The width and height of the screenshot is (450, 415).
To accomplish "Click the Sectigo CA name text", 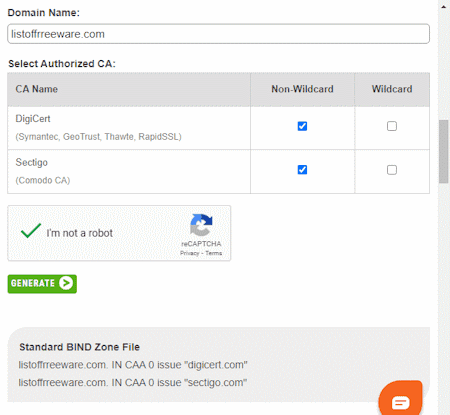I will click(x=31, y=162).
